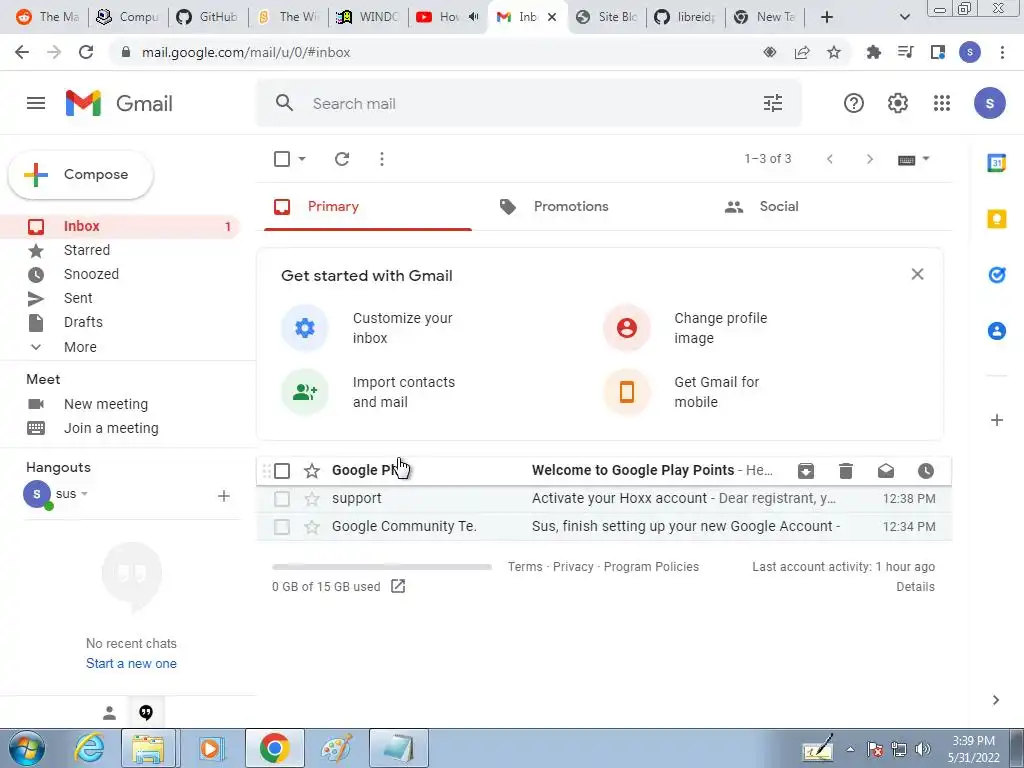This screenshot has height=768, width=1024.
Task: Star the support email
Action: coord(312,499)
